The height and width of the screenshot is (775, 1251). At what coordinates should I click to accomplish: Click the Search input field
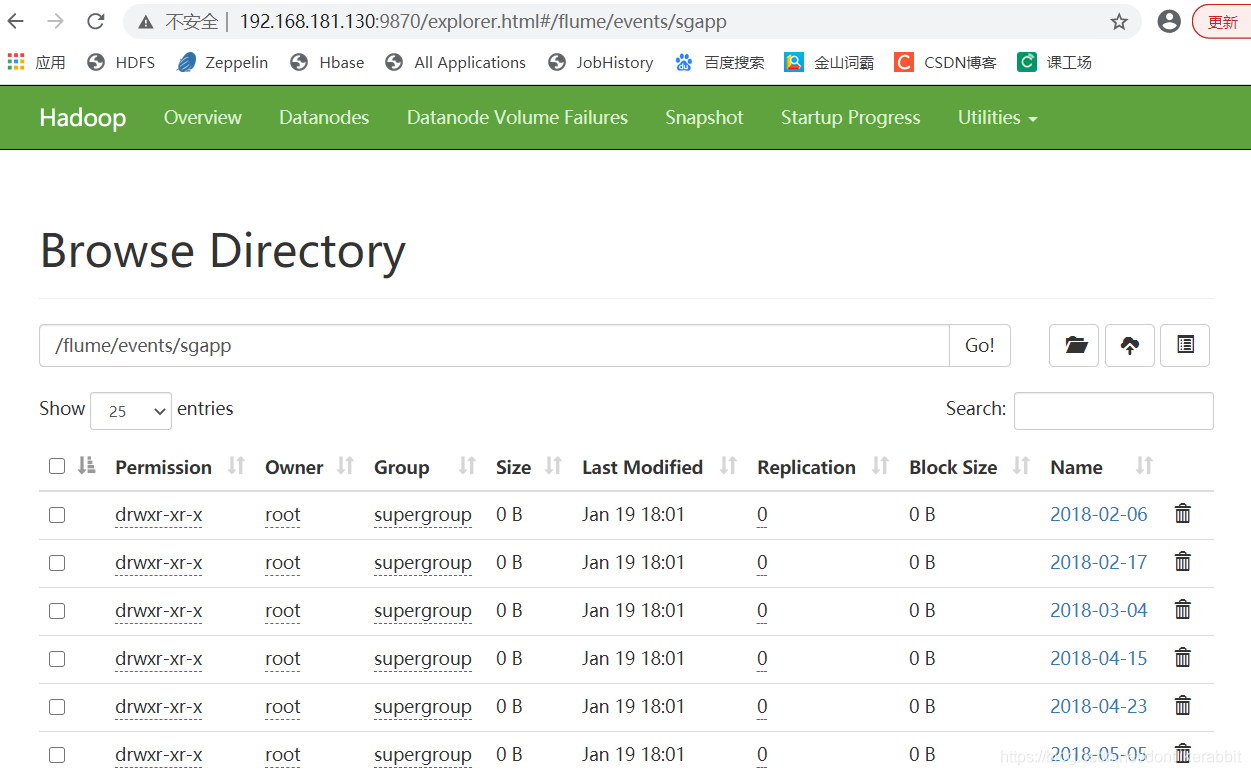click(x=1113, y=411)
